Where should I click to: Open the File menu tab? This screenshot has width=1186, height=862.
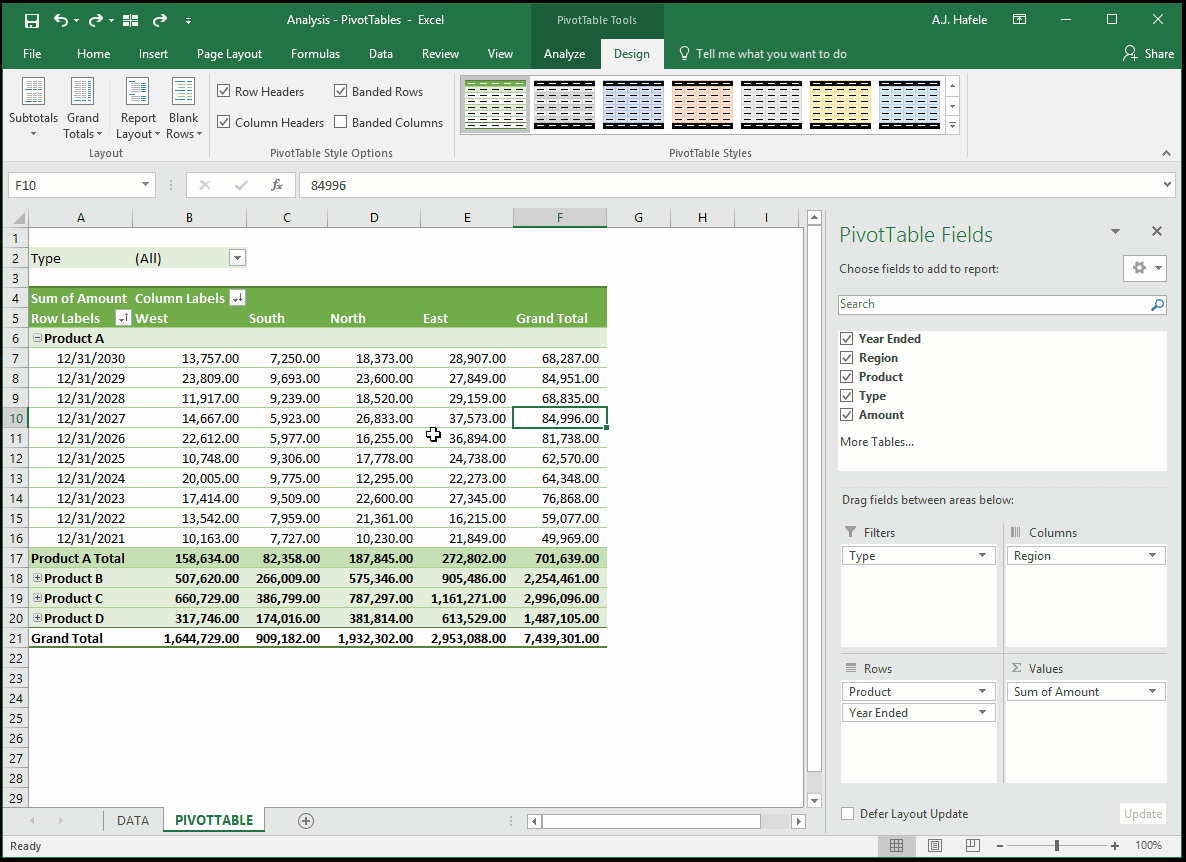(32, 54)
